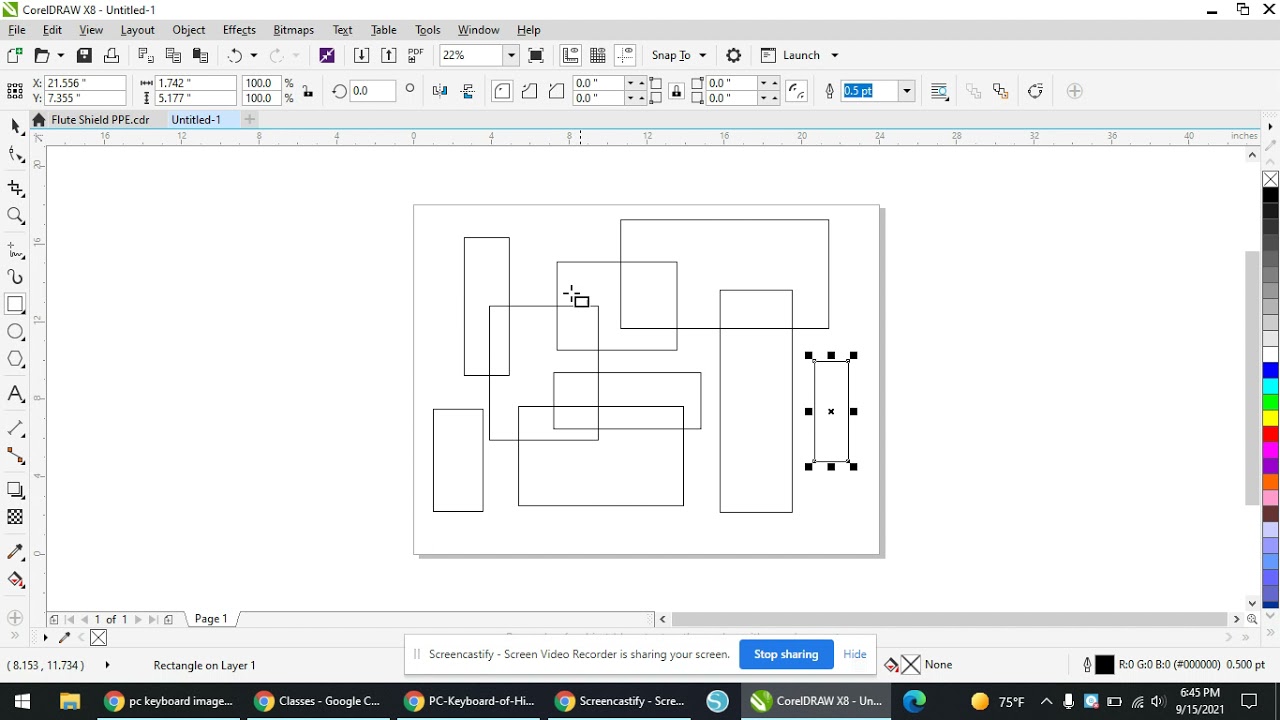
Task: Click the Export icon
Action: (389, 55)
